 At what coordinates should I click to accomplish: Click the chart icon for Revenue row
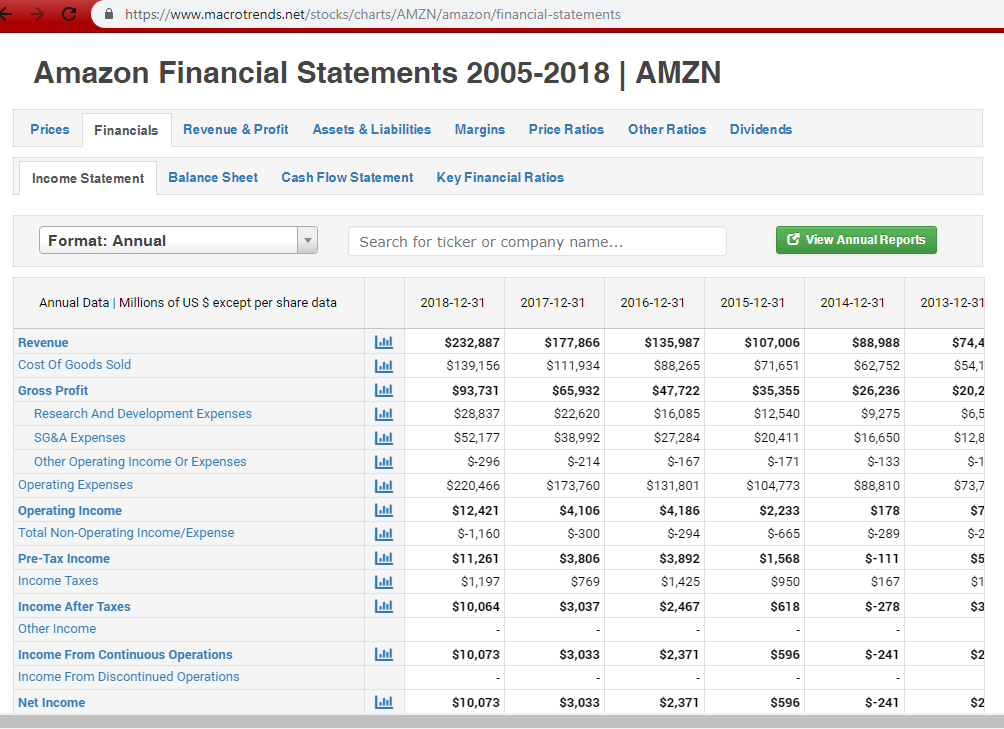(x=384, y=342)
